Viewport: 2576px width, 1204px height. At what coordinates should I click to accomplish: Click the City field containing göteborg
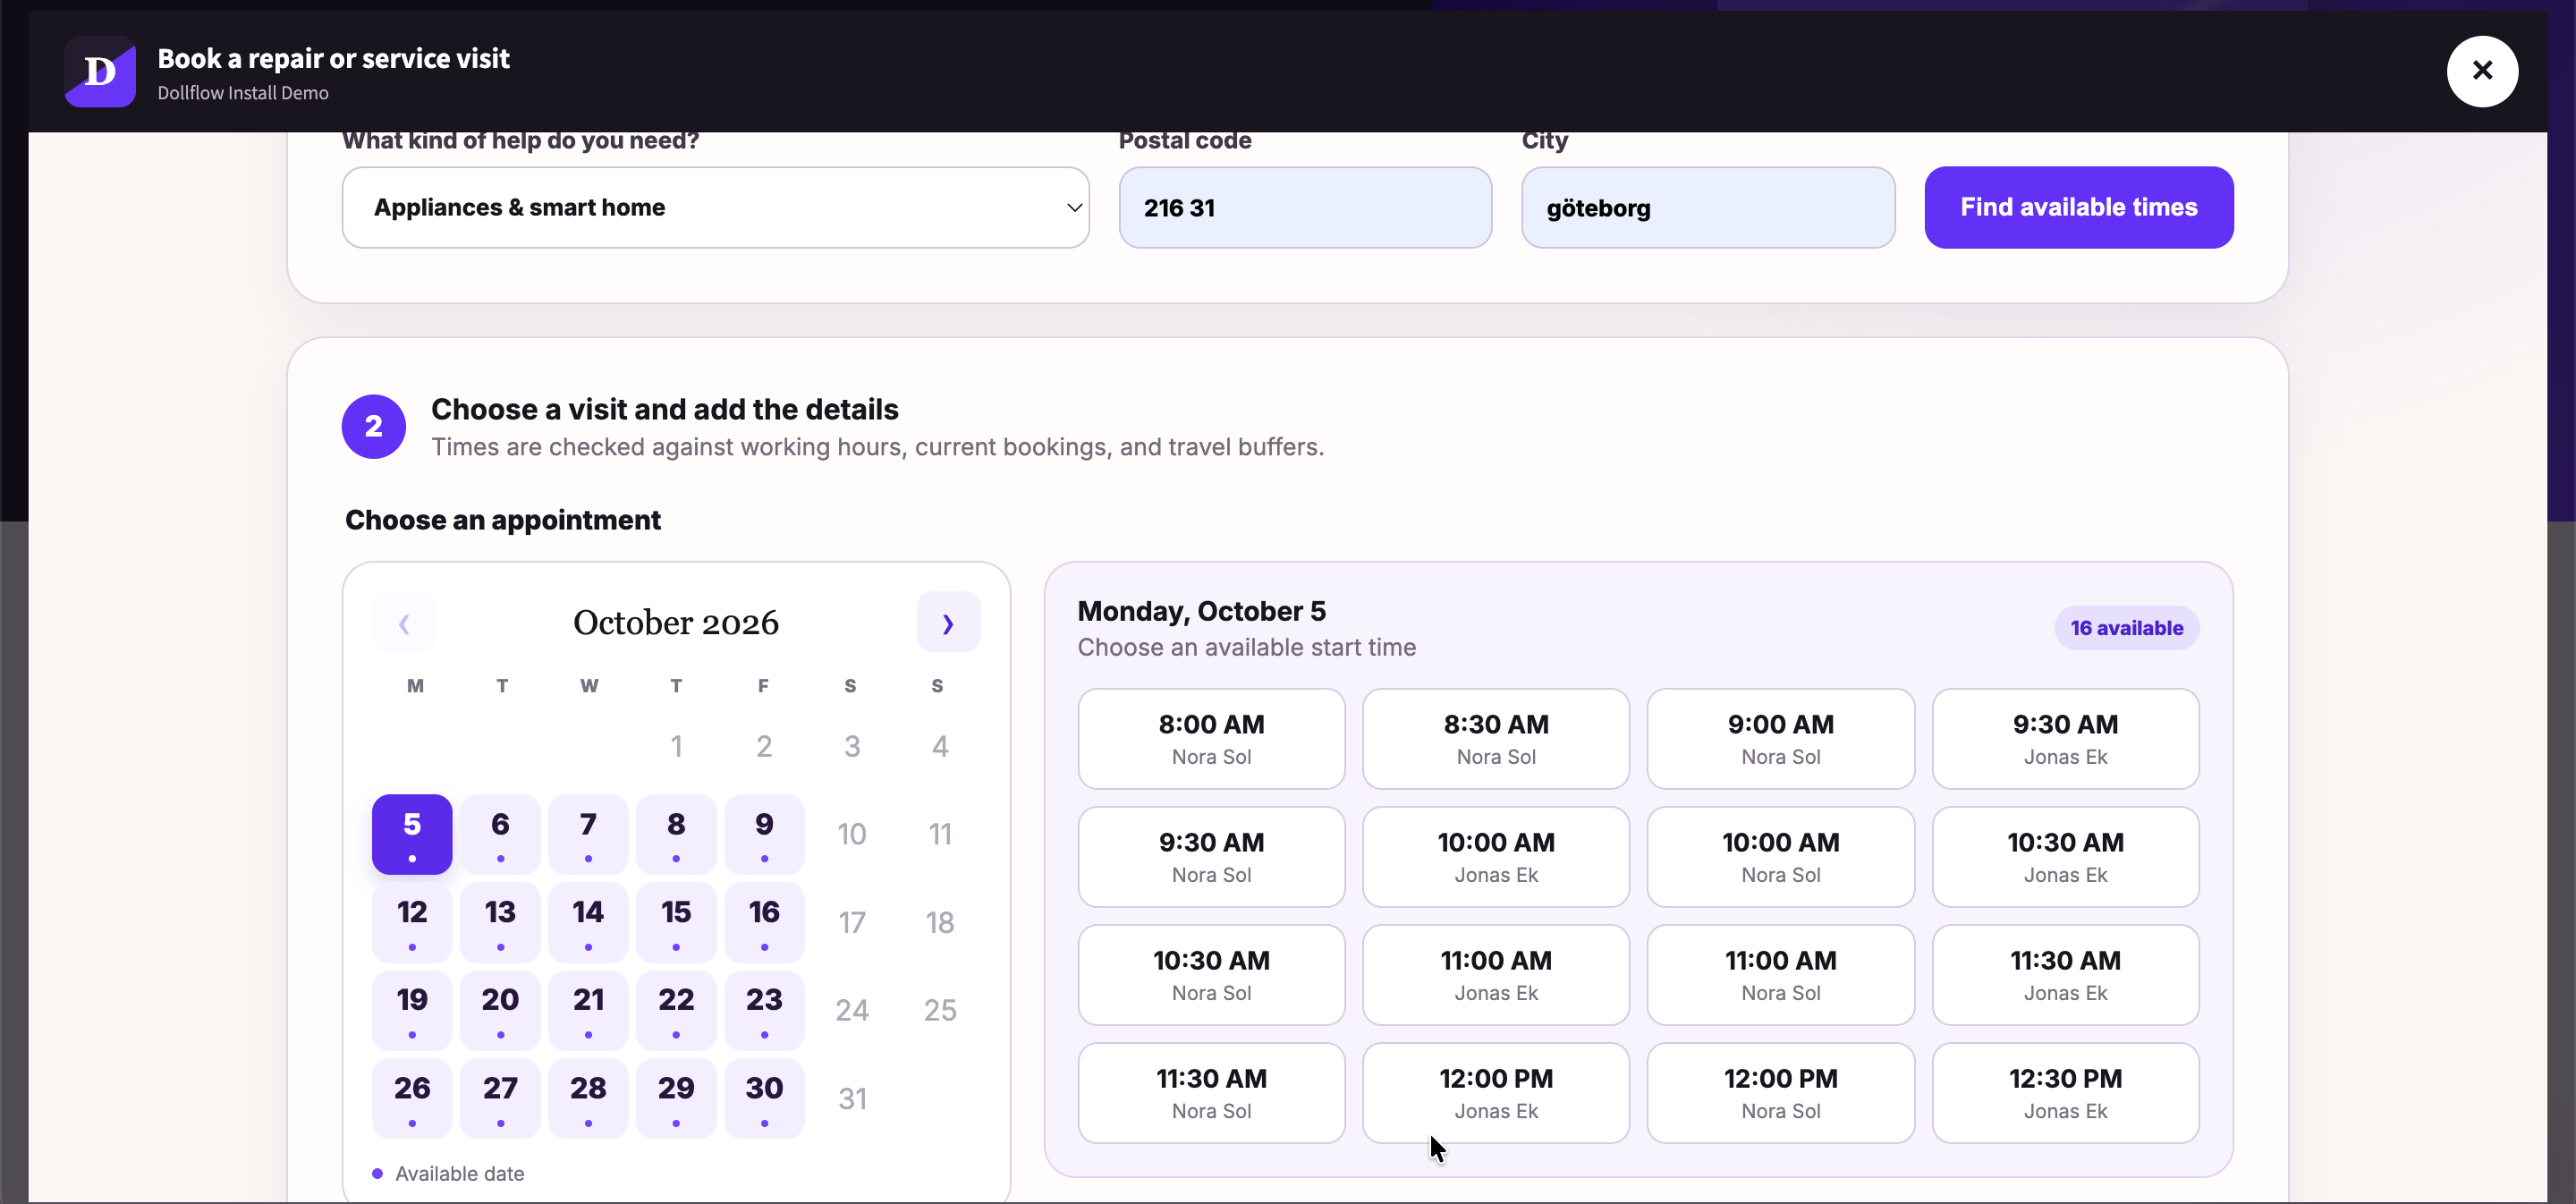1708,207
